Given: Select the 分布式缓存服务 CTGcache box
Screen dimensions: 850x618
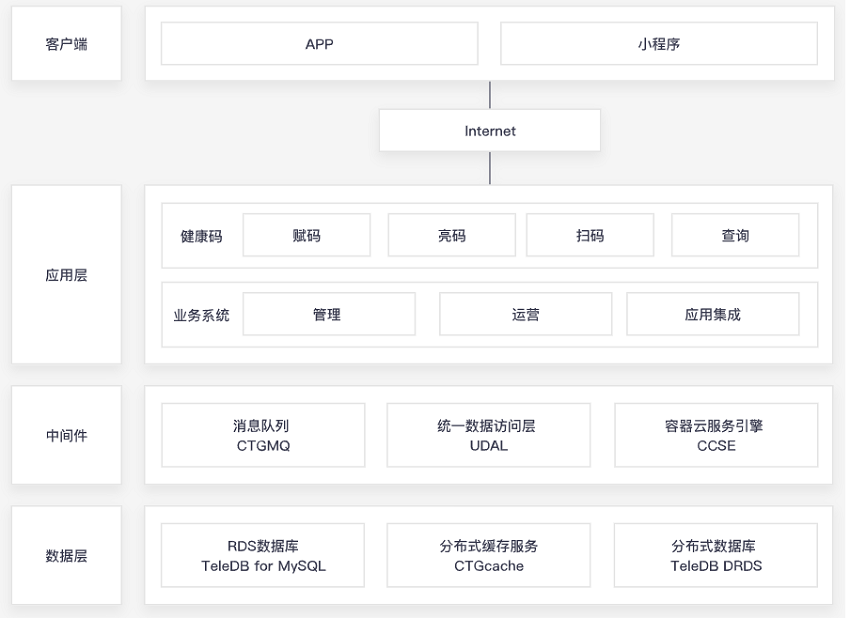Looking at the screenshot, I should [x=488, y=555].
